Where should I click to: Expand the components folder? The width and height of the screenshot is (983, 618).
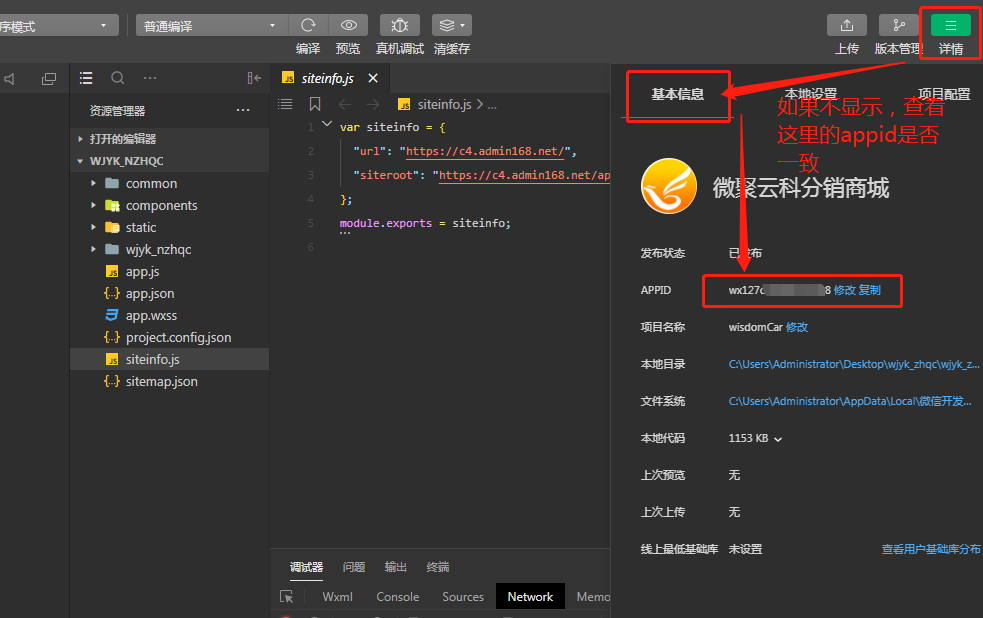[169, 205]
